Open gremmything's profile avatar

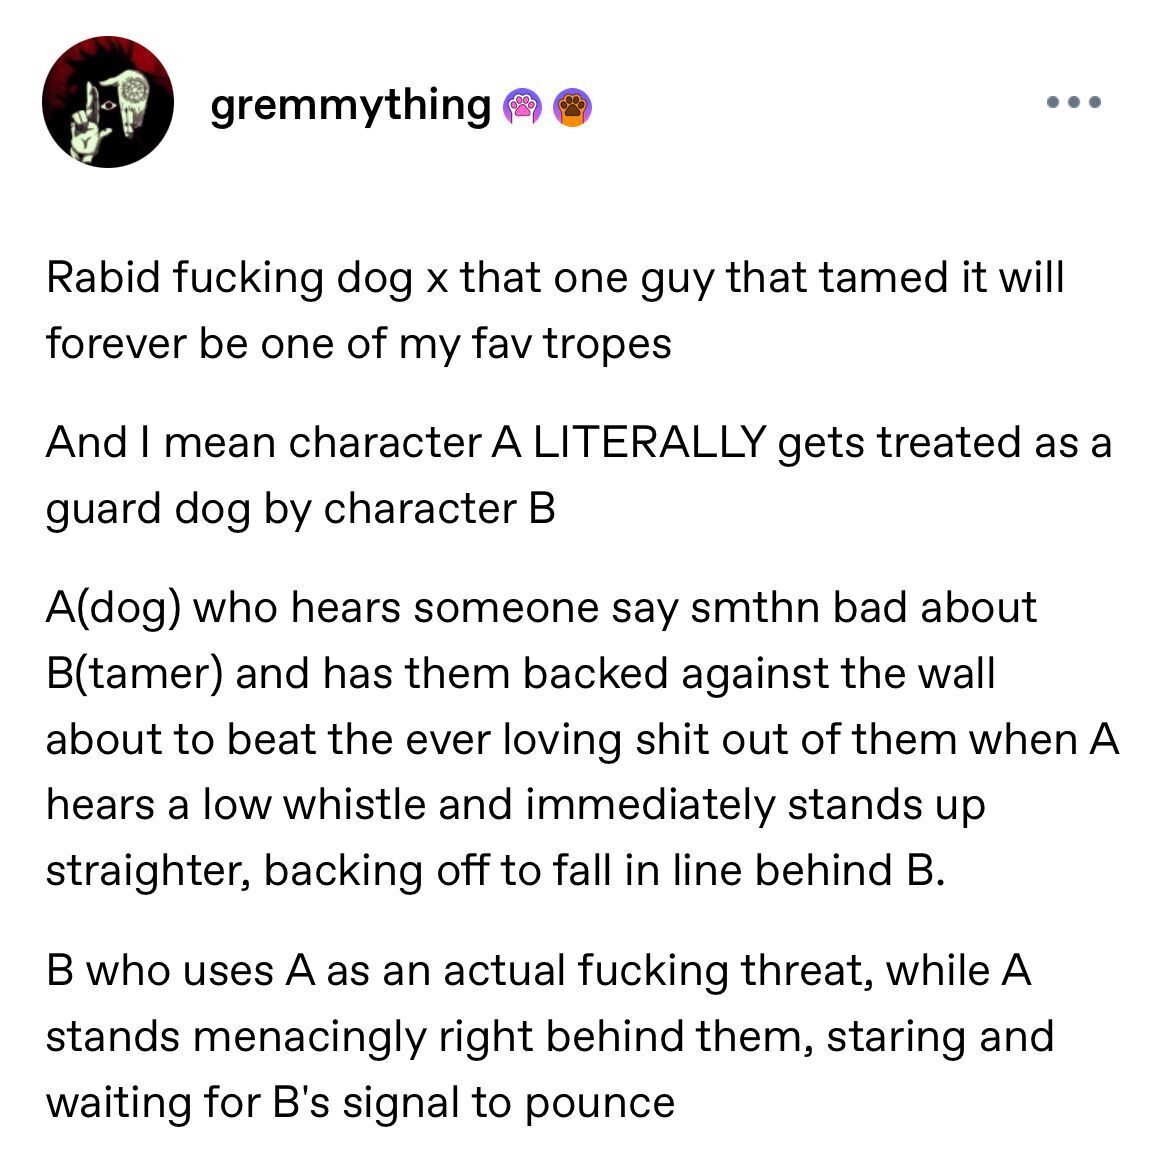click(108, 102)
